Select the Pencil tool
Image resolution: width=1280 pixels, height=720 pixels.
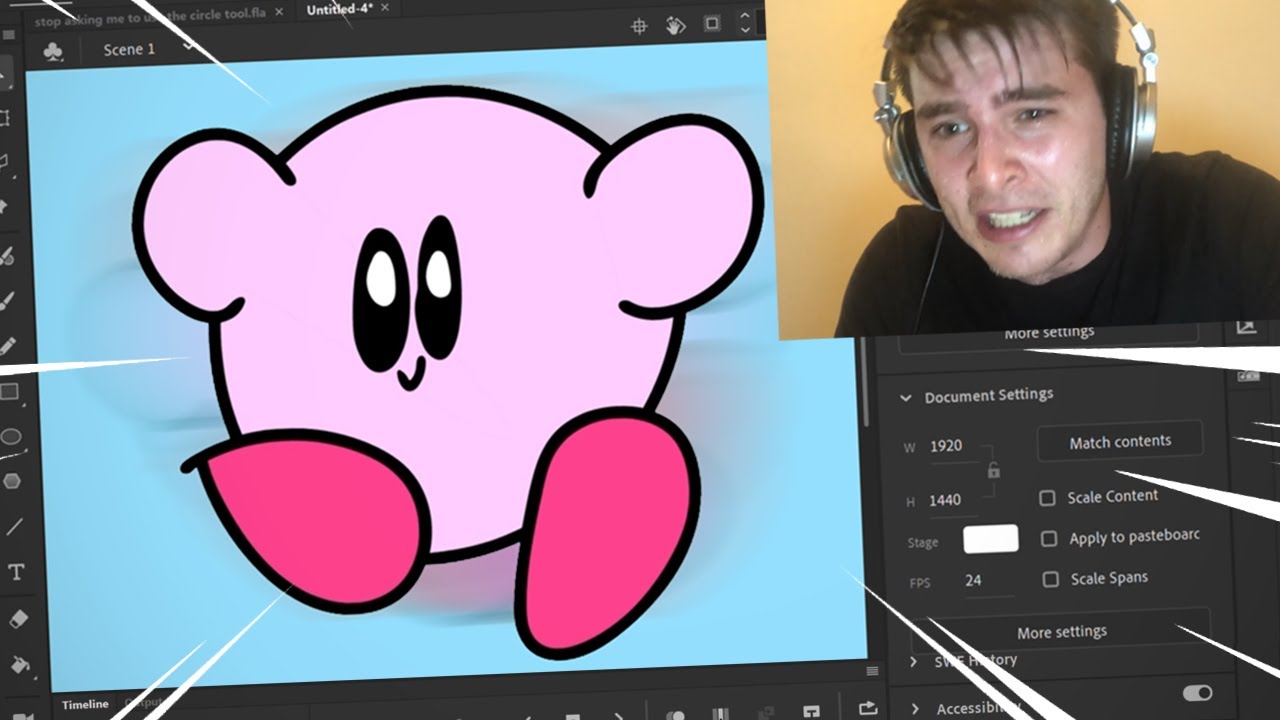(x=7, y=346)
